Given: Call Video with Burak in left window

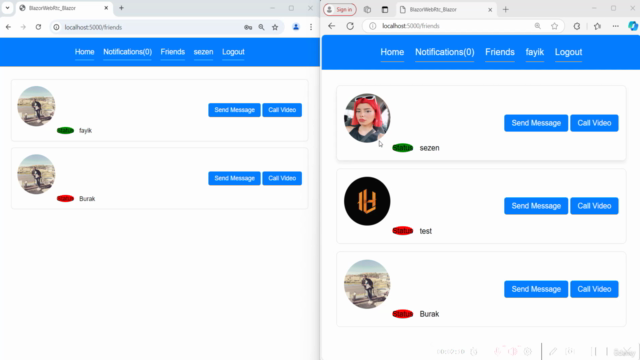Looking at the screenshot, I should pyautogui.click(x=282, y=178).
